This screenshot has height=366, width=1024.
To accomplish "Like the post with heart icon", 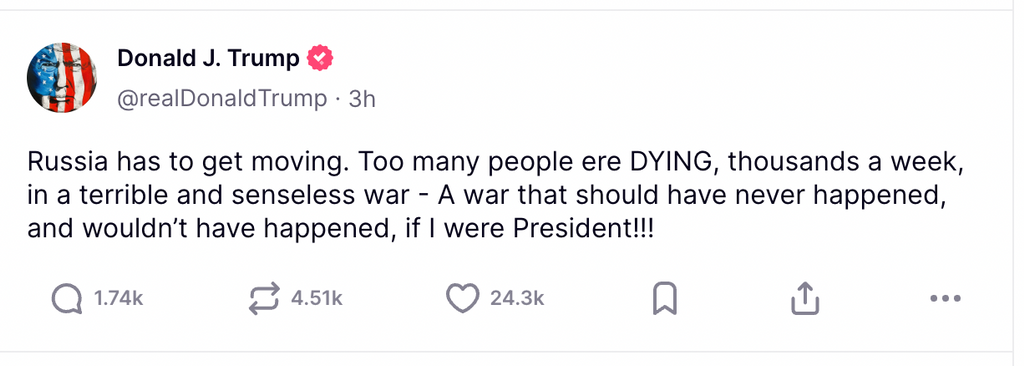I will click(x=462, y=299).
